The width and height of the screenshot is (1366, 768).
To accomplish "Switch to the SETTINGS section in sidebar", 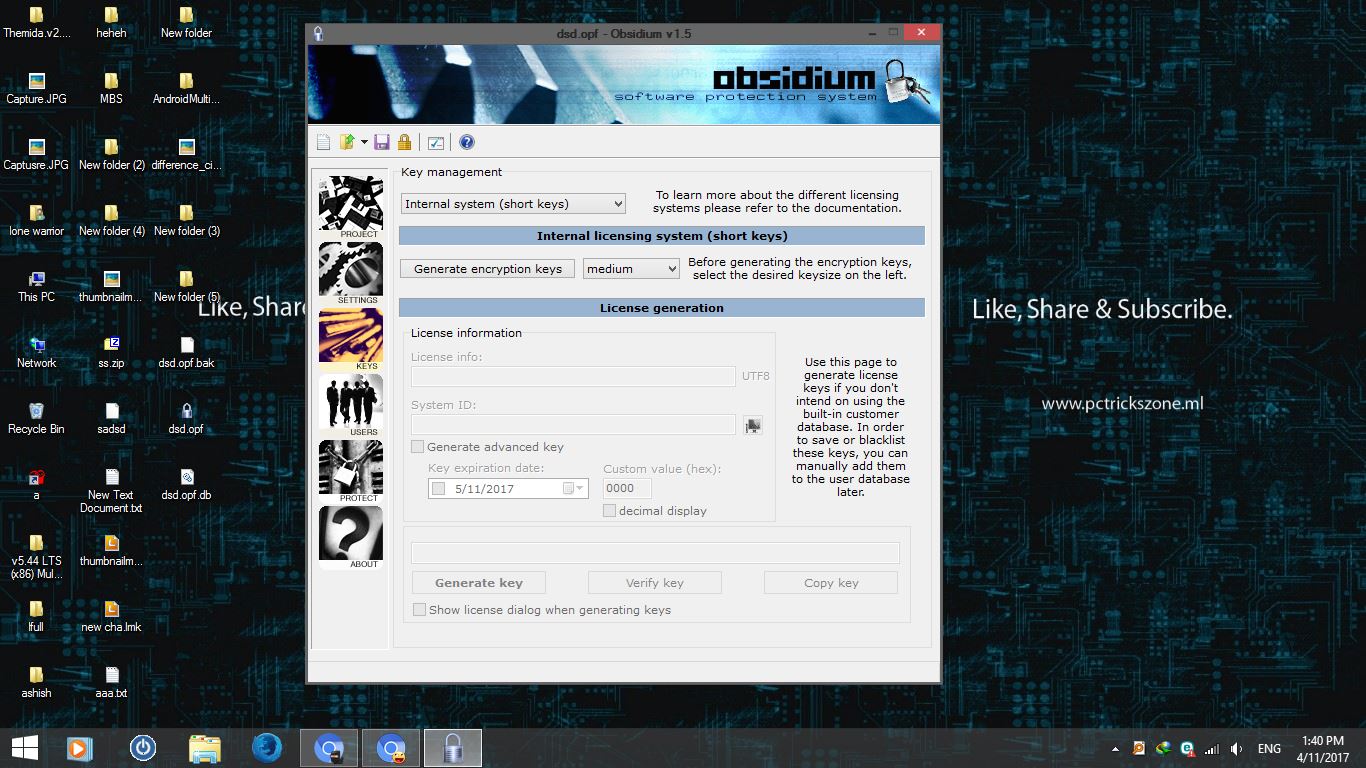I will coord(351,273).
